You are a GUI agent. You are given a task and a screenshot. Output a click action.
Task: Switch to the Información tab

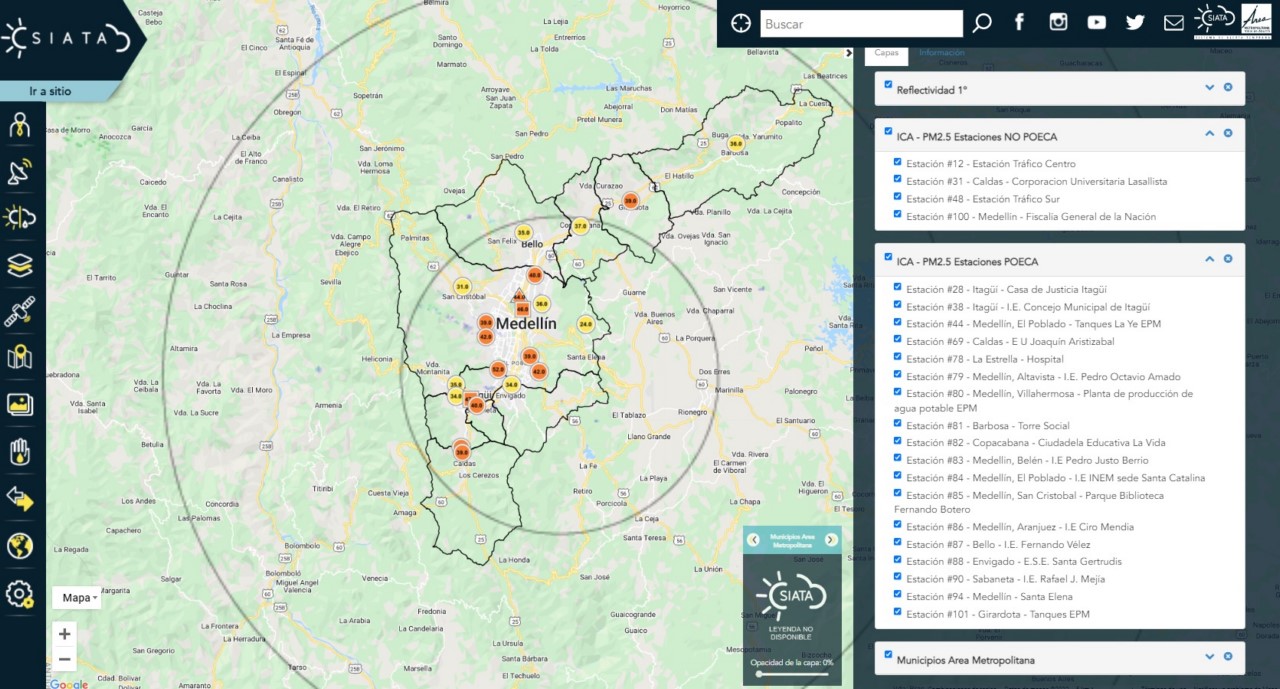941,53
